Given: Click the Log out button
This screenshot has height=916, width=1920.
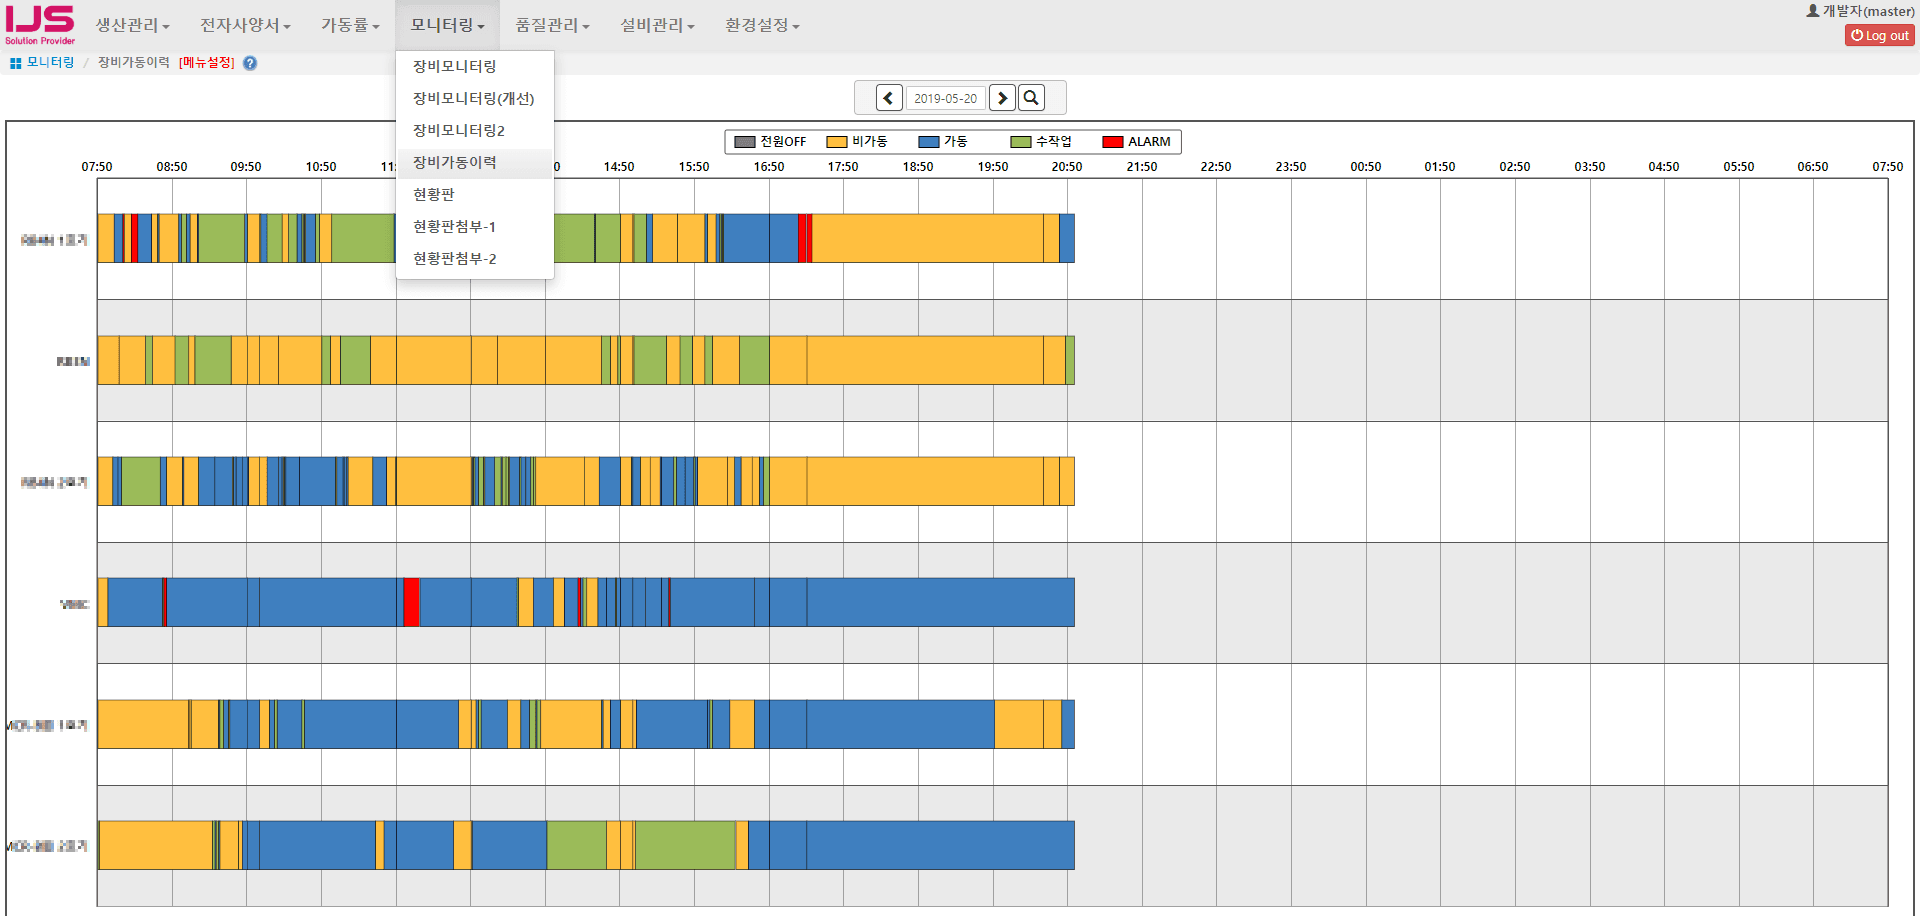Looking at the screenshot, I should (1879, 35).
